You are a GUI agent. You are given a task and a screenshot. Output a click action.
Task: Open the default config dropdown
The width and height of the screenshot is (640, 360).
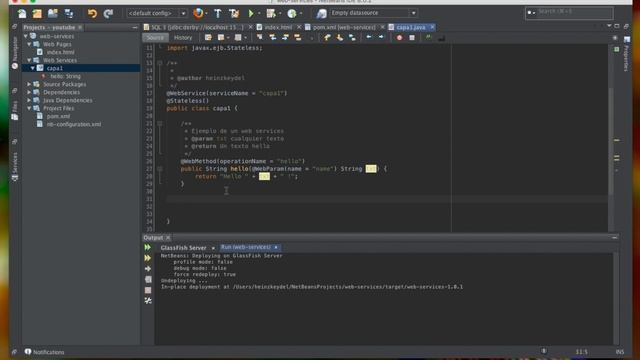tap(157, 13)
